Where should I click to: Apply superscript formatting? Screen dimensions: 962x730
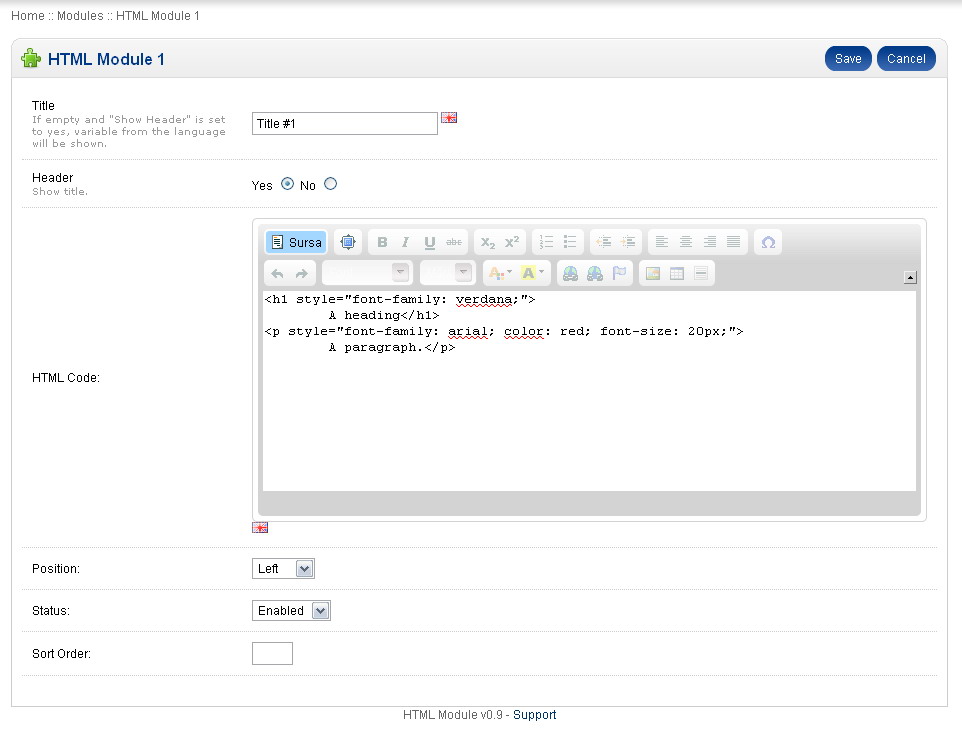click(x=512, y=242)
